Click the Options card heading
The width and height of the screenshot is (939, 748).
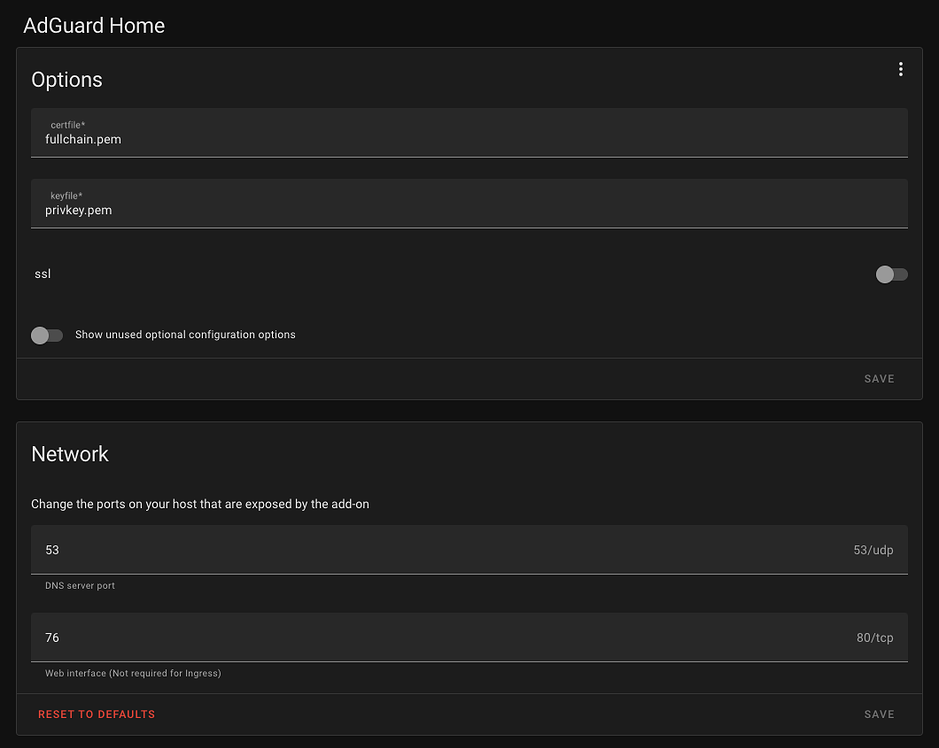coord(66,79)
